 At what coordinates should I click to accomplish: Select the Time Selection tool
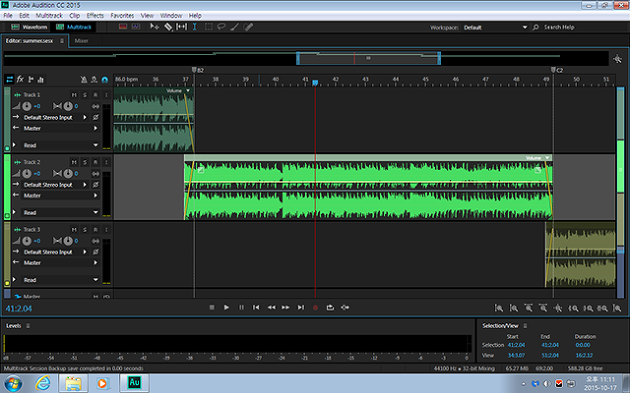[x=194, y=27]
